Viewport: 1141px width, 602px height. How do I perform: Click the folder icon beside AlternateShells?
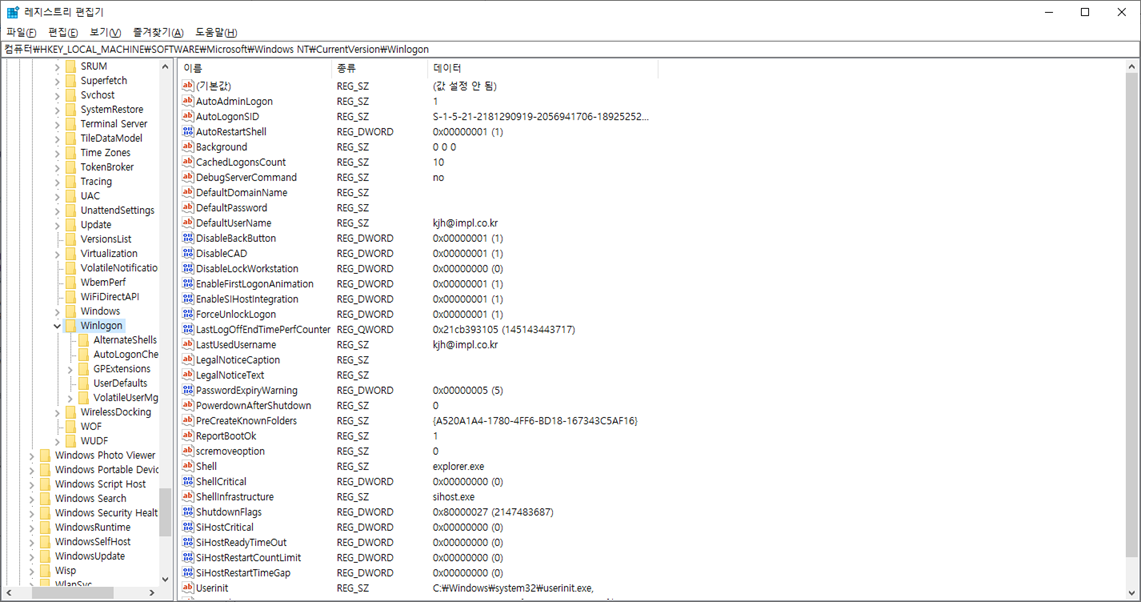pyautogui.click(x=84, y=340)
